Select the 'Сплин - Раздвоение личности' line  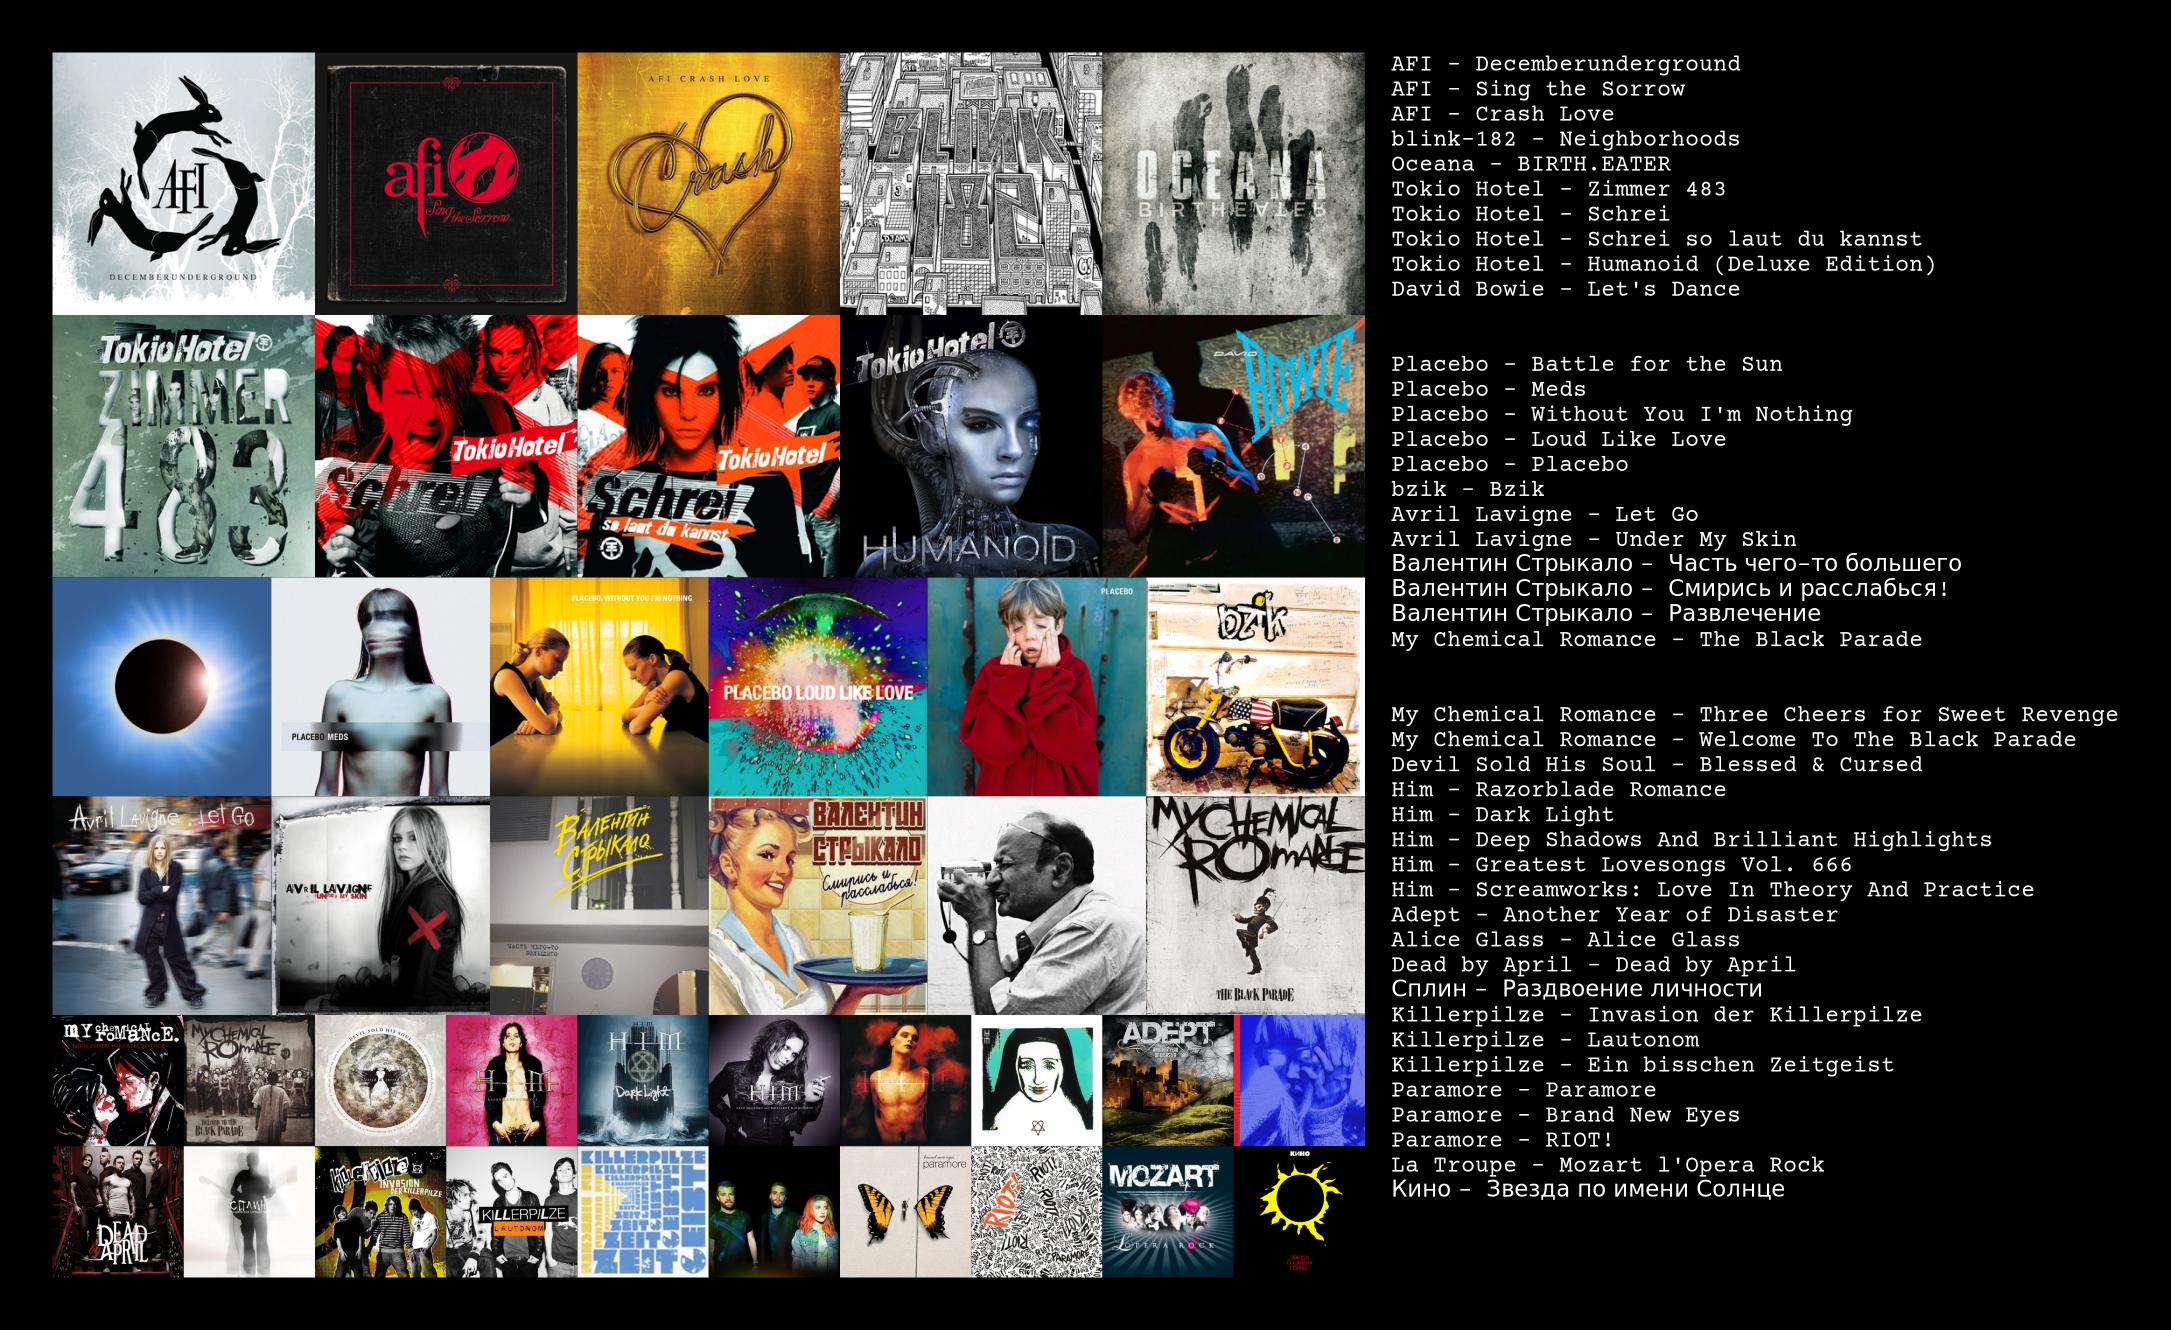coord(1577,989)
